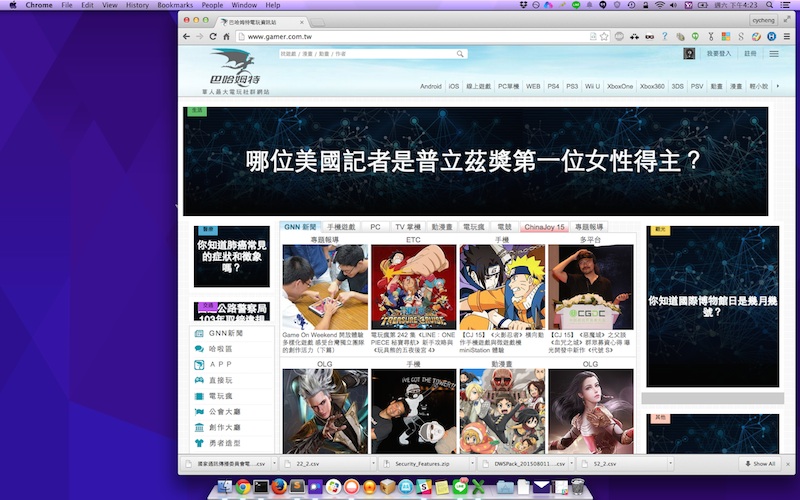Viewport: 800px width, 500px height.
Task: Click Show All downloads button
Action: click(760, 464)
